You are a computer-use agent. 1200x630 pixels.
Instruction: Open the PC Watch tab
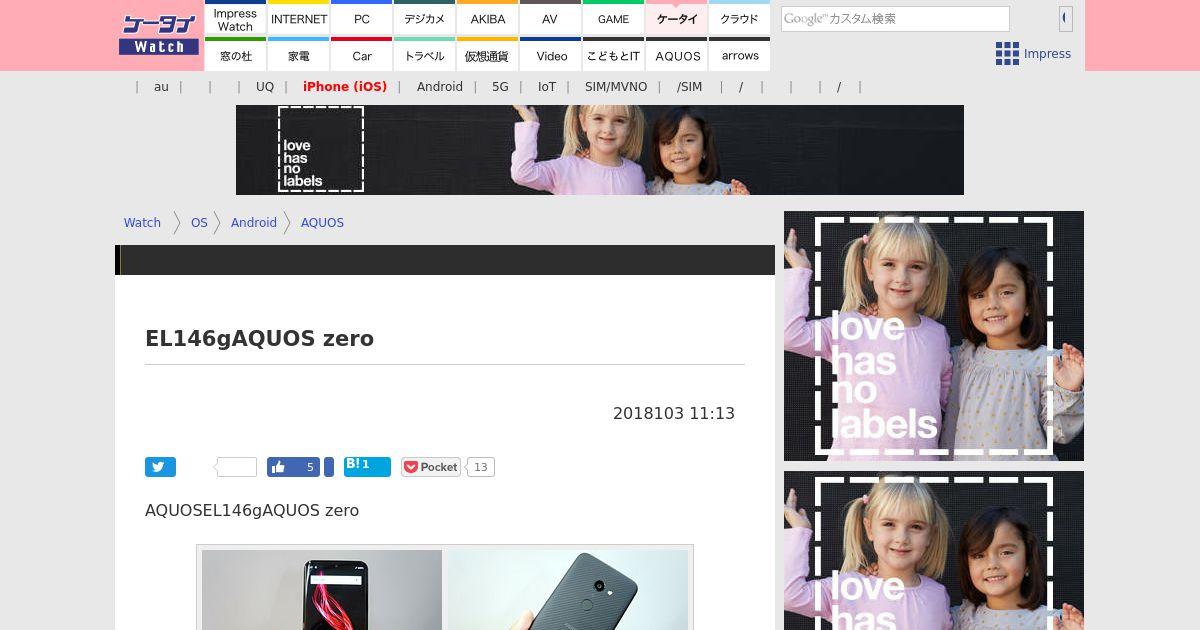click(361, 19)
